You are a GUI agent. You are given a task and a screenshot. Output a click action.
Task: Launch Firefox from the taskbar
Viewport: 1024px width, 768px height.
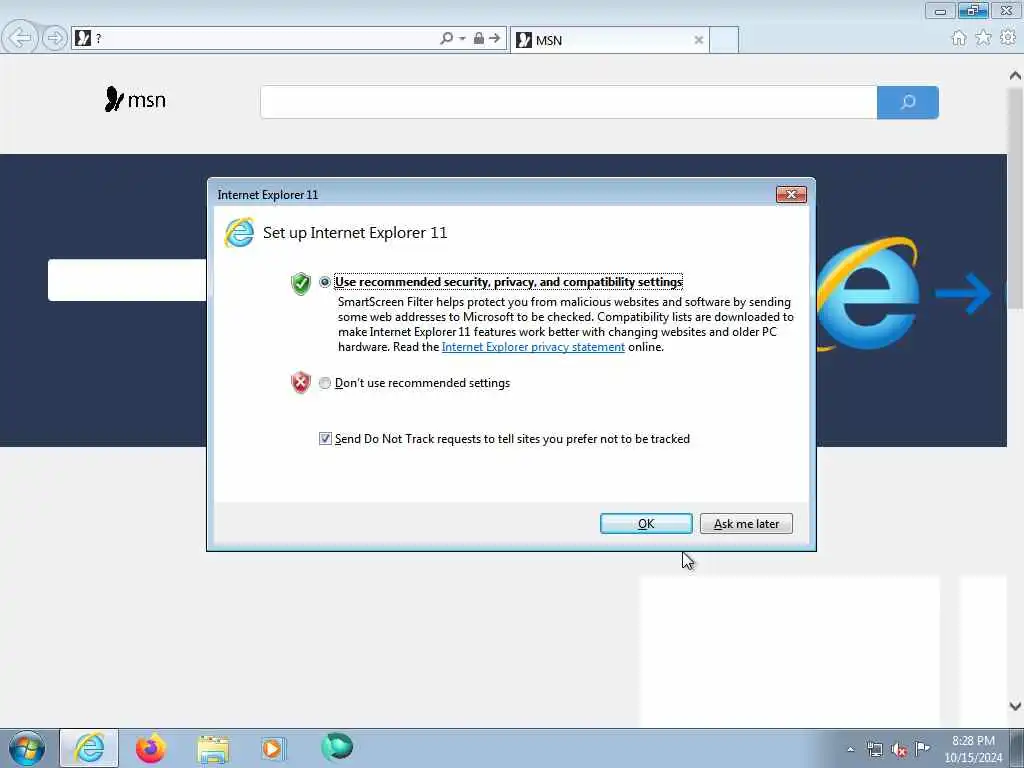(x=150, y=748)
